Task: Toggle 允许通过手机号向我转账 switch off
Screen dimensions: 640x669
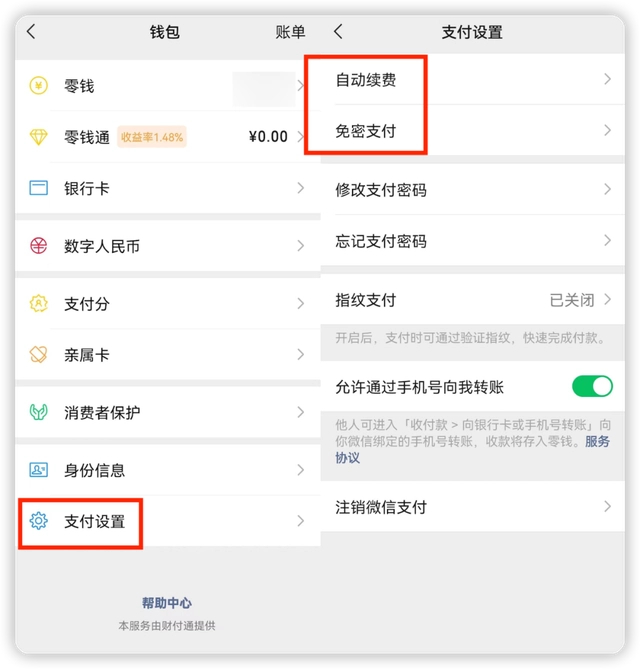Action: click(591, 386)
